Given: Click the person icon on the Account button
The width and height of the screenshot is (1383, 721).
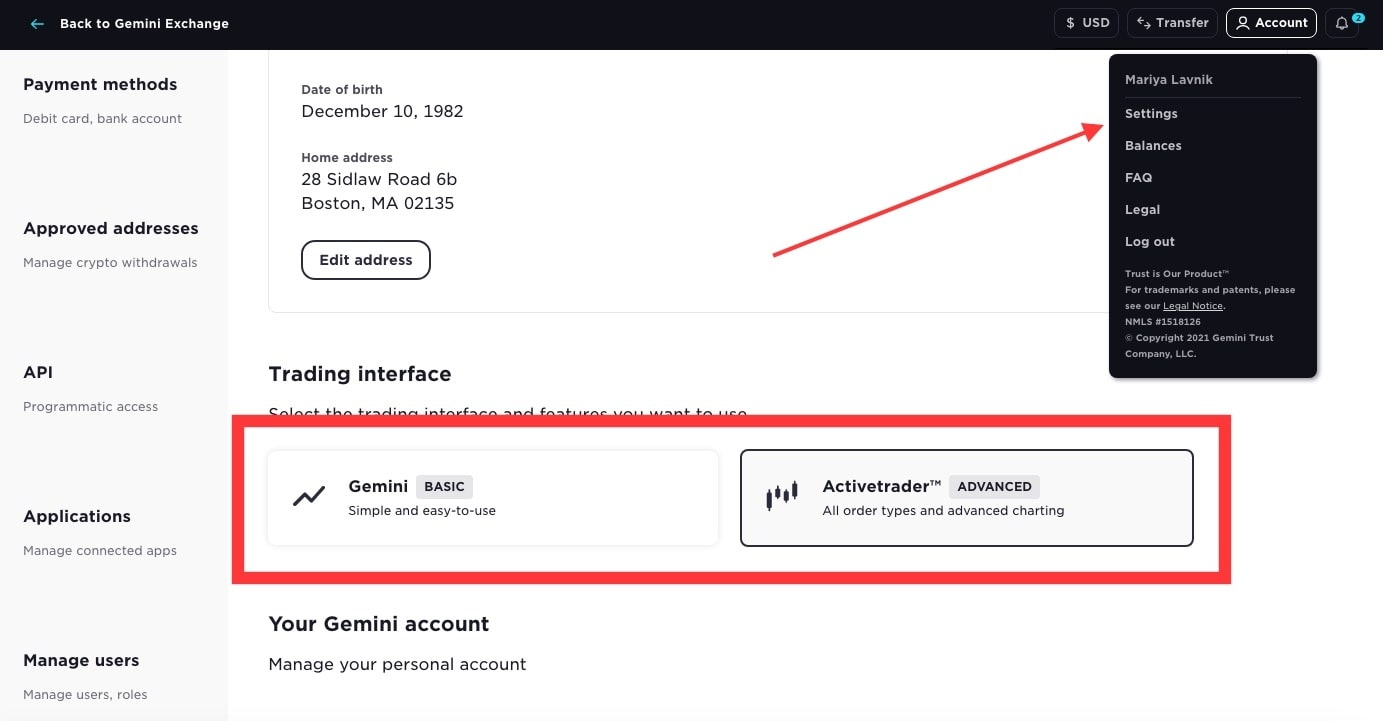Looking at the screenshot, I should point(1242,23).
